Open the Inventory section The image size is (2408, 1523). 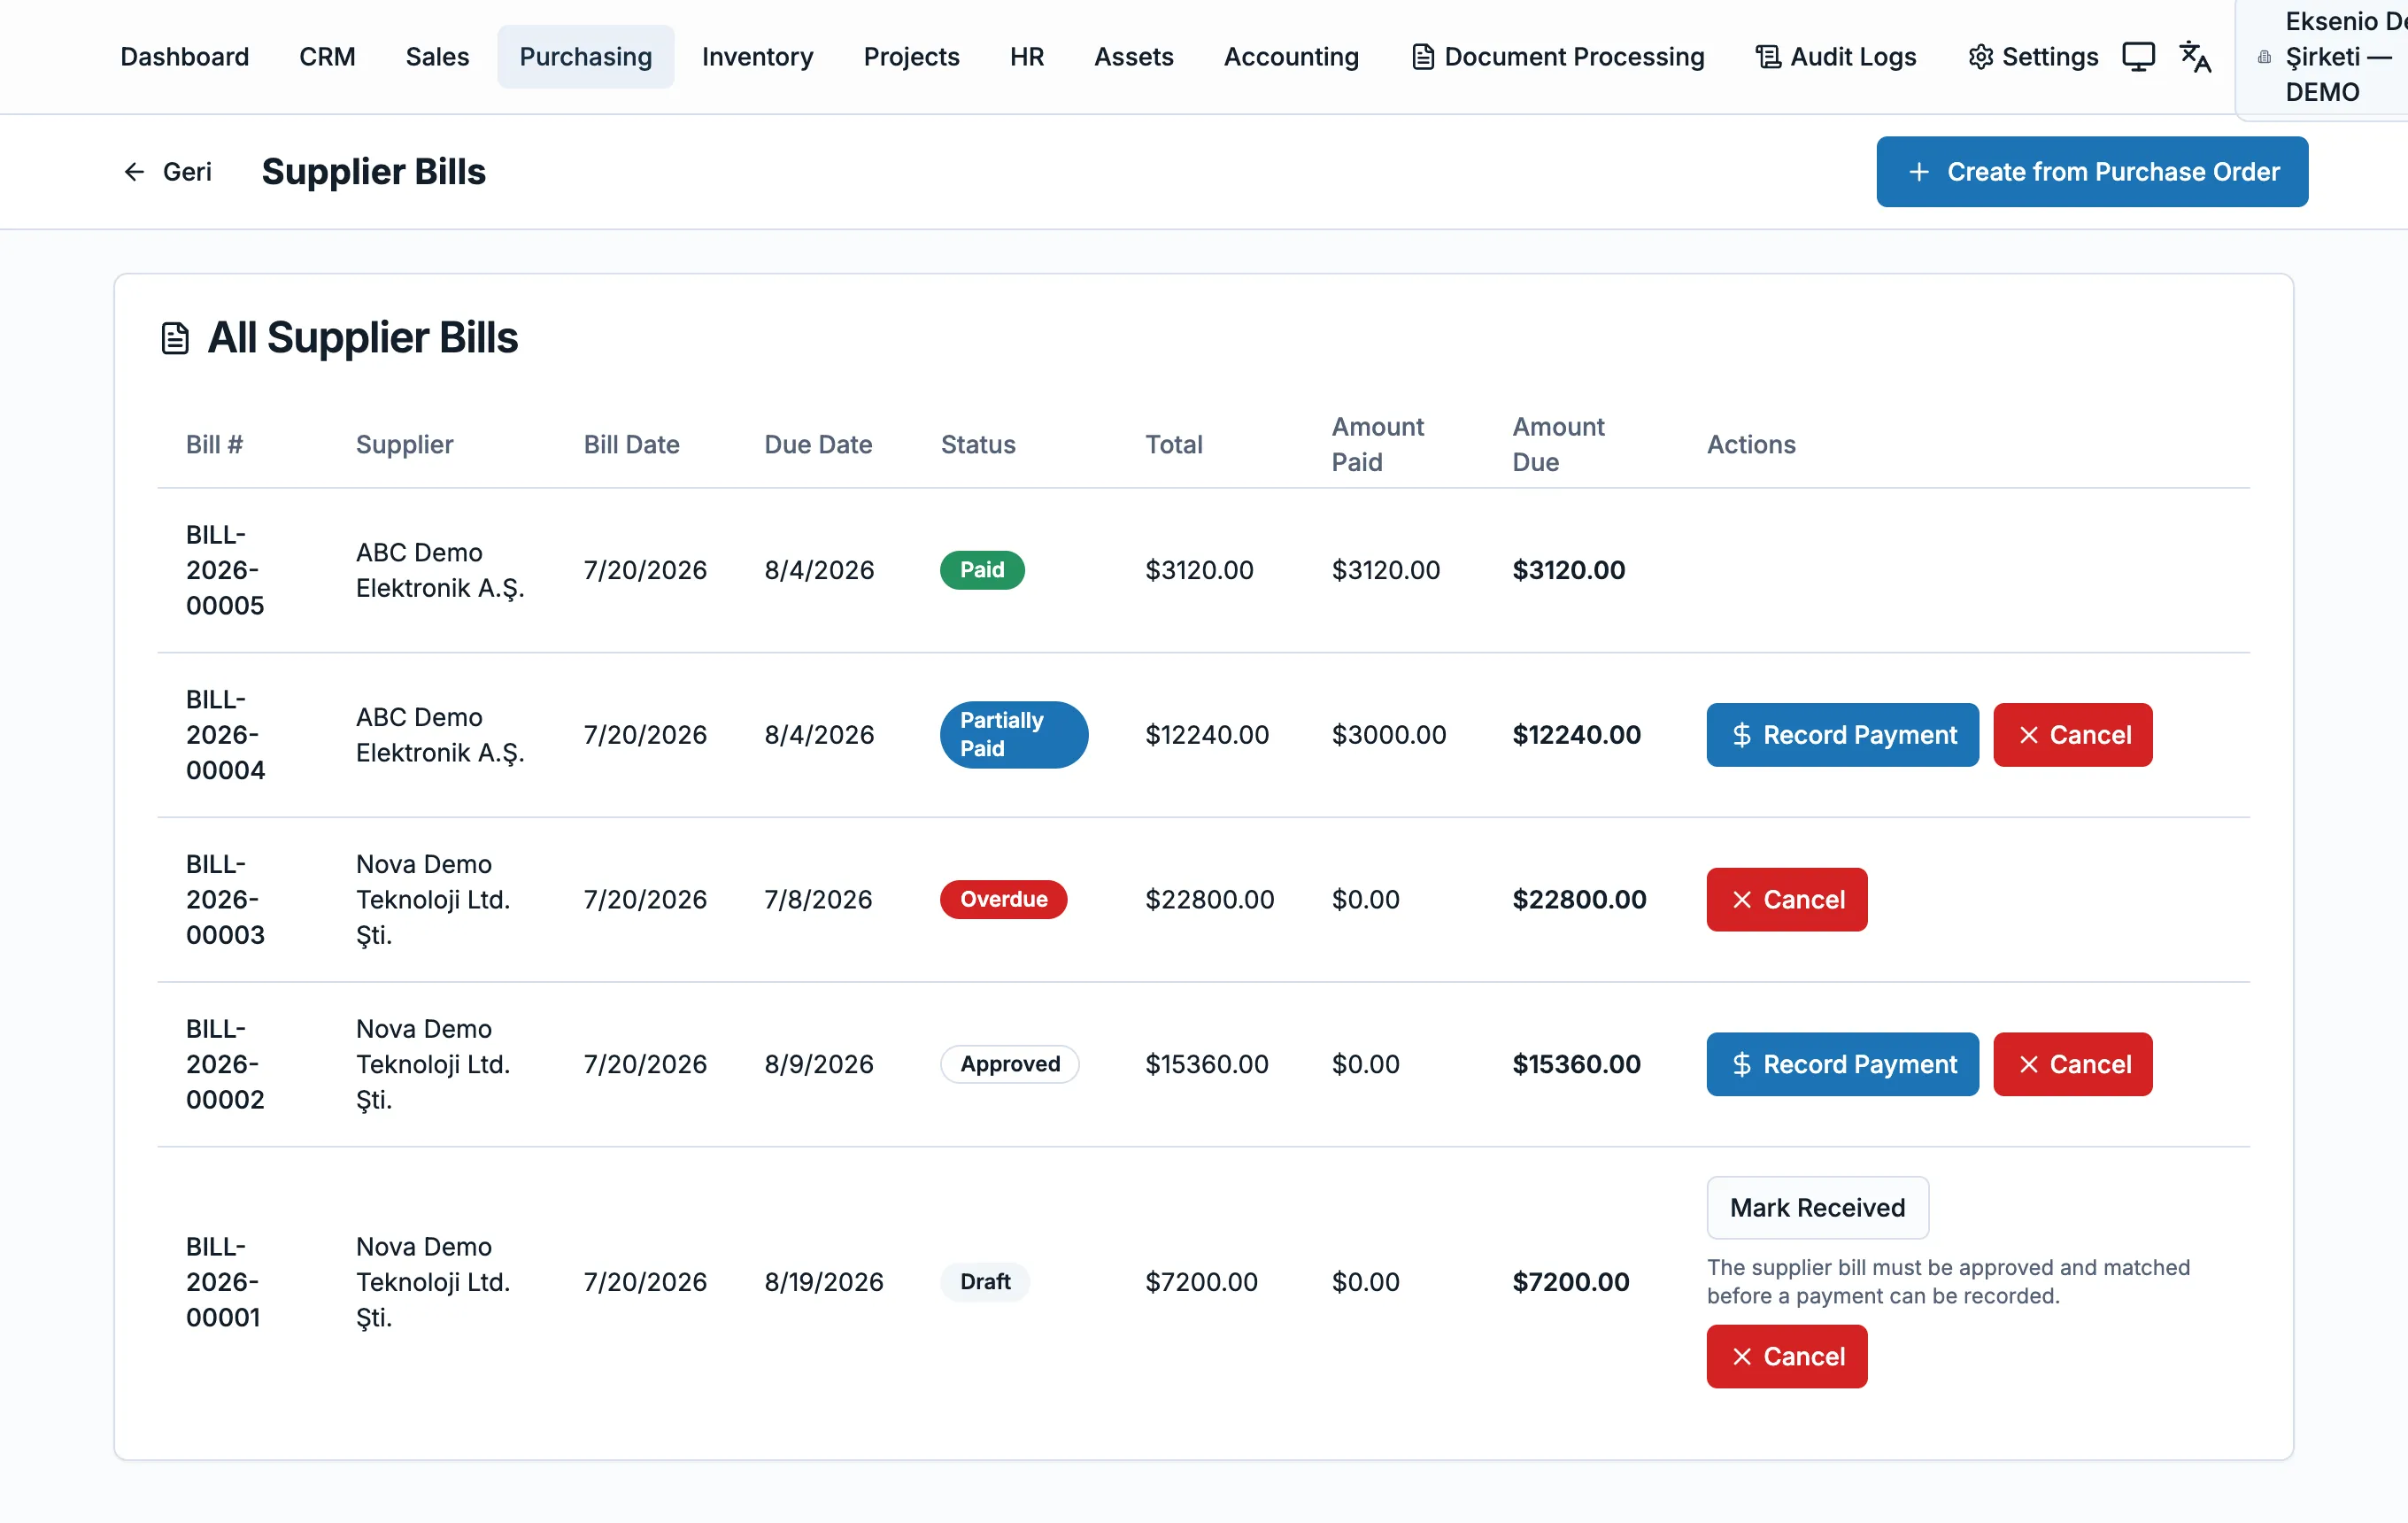757,57
